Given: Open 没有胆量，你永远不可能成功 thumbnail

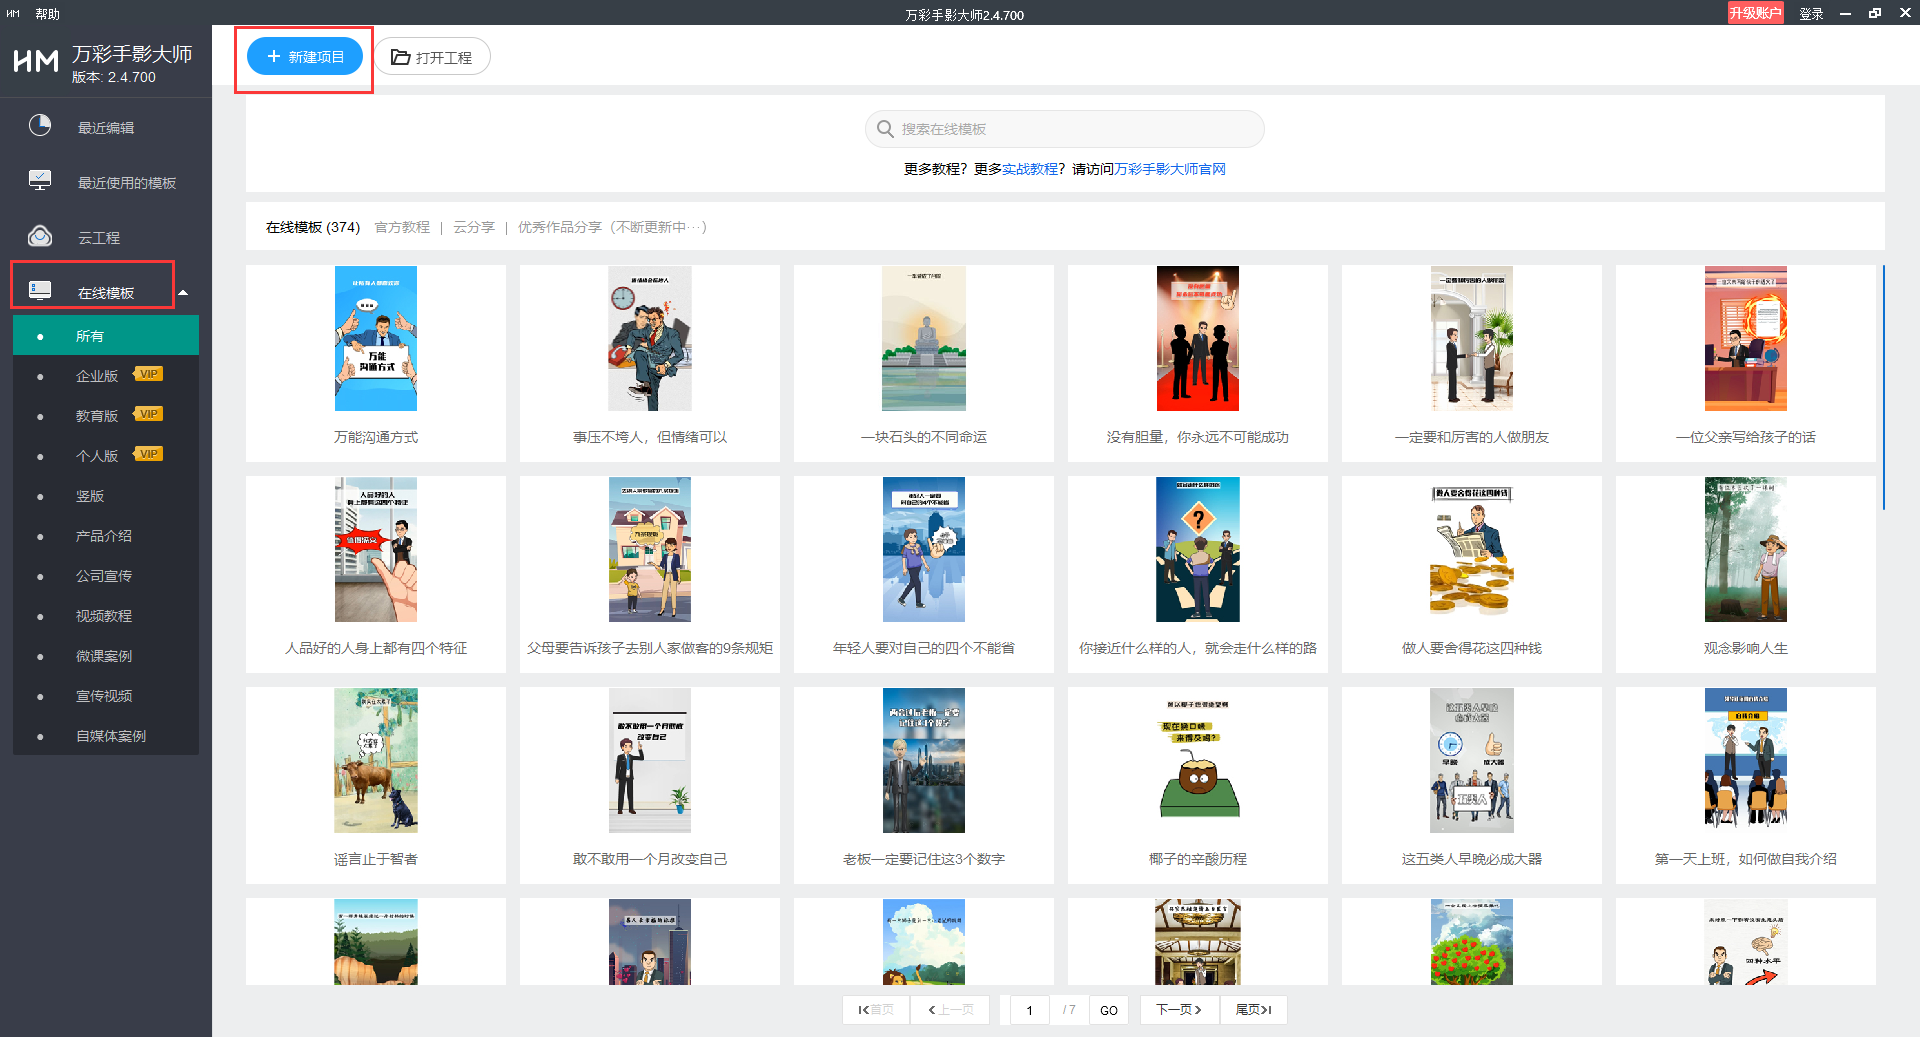Looking at the screenshot, I should click(x=1198, y=338).
